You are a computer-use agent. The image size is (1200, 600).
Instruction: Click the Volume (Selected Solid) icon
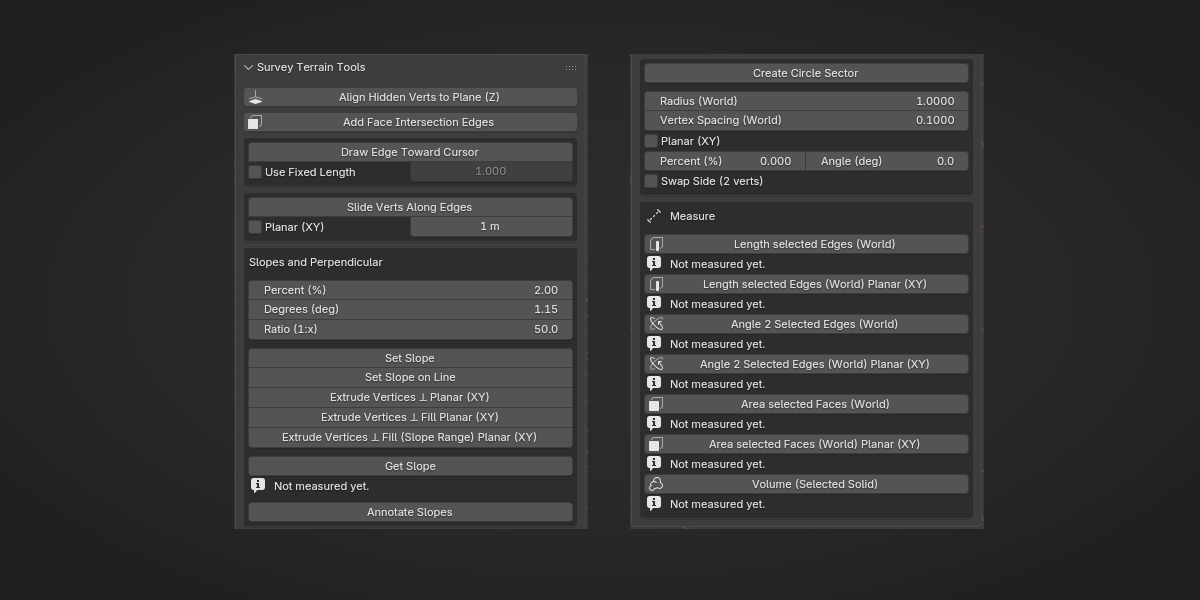(x=656, y=484)
